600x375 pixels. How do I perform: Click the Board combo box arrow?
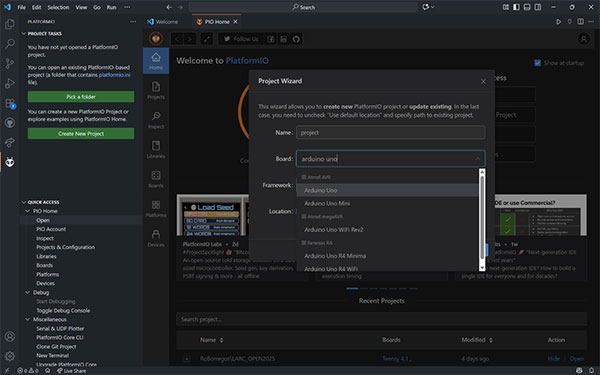coord(478,158)
